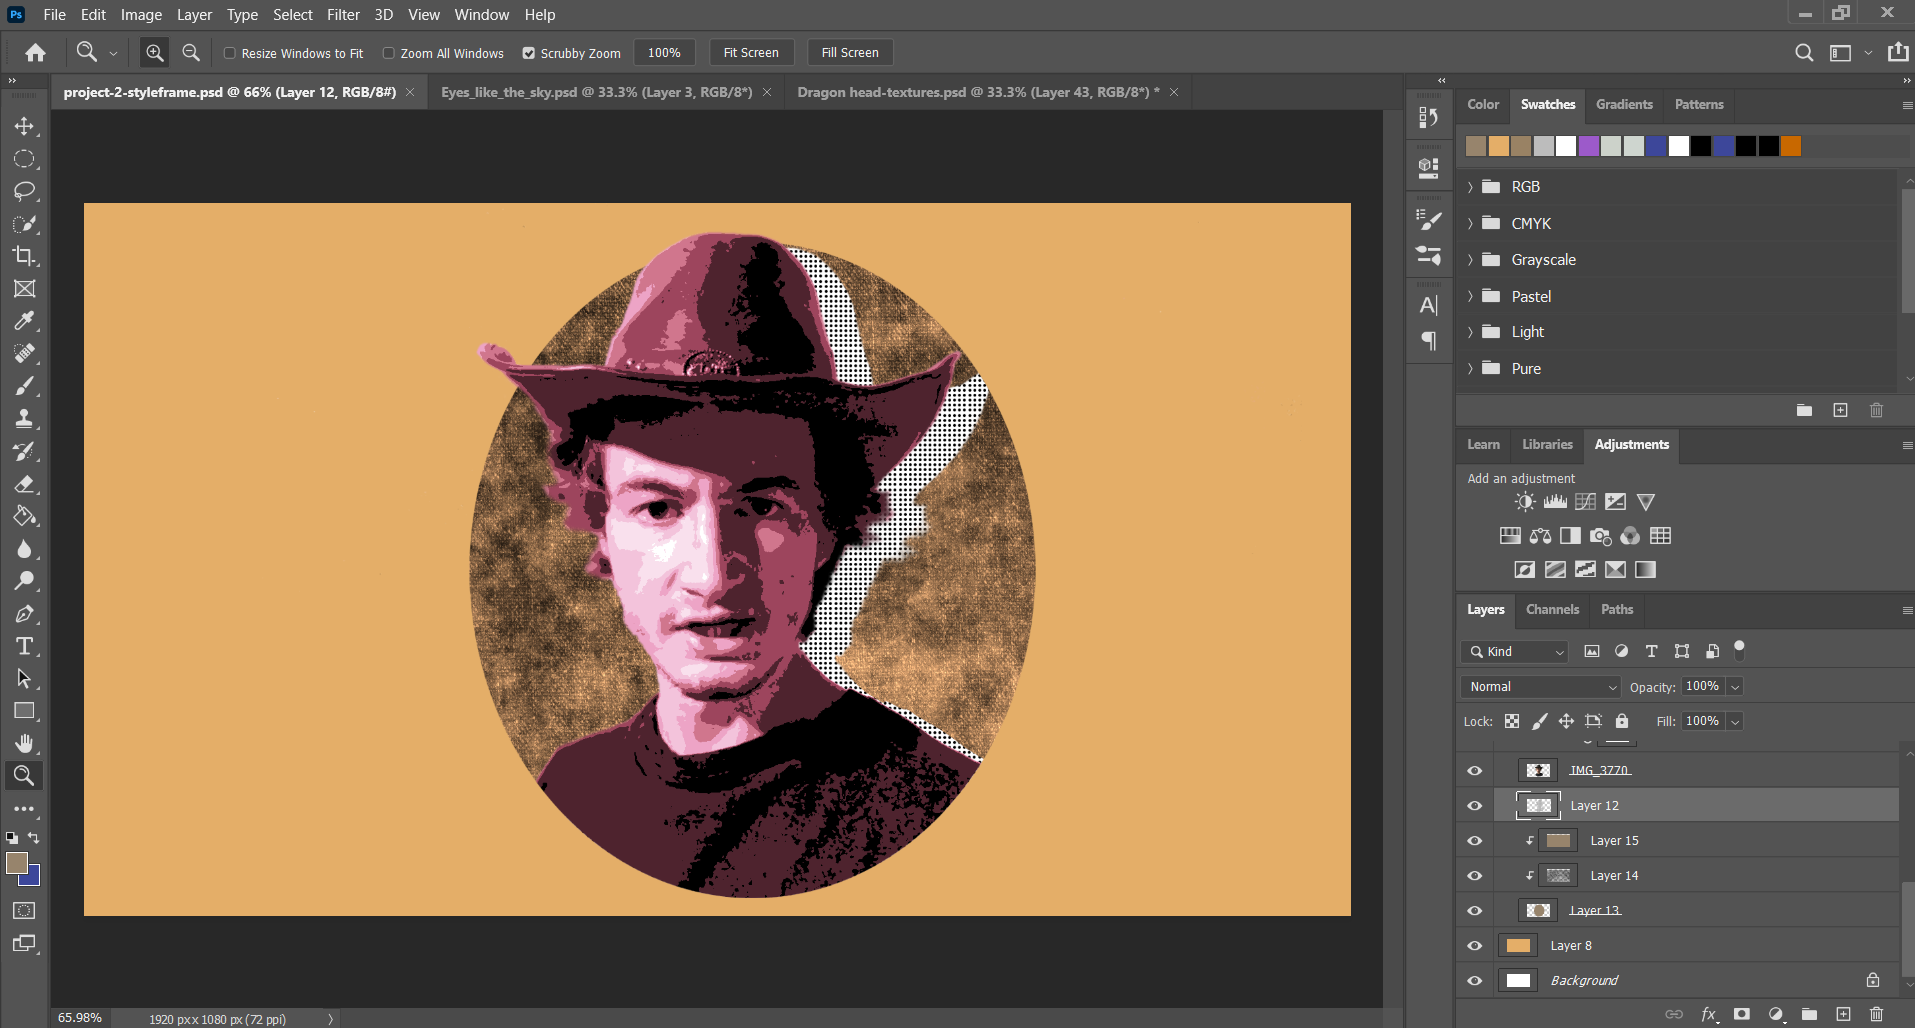Select the Frame tool
The image size is (1915, 1028).
24,289
